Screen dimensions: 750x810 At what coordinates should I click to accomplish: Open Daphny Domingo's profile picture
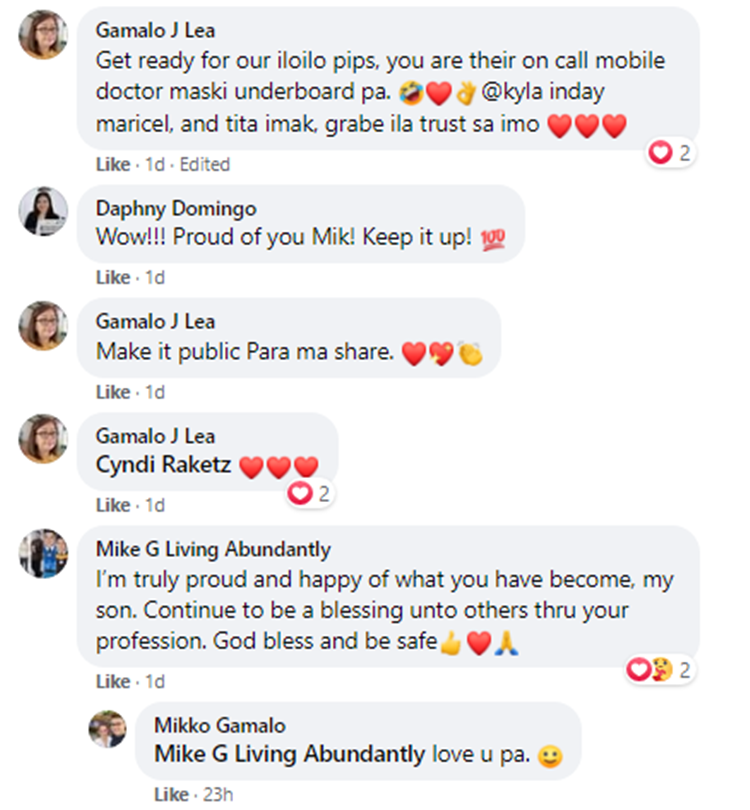(43, 211)
